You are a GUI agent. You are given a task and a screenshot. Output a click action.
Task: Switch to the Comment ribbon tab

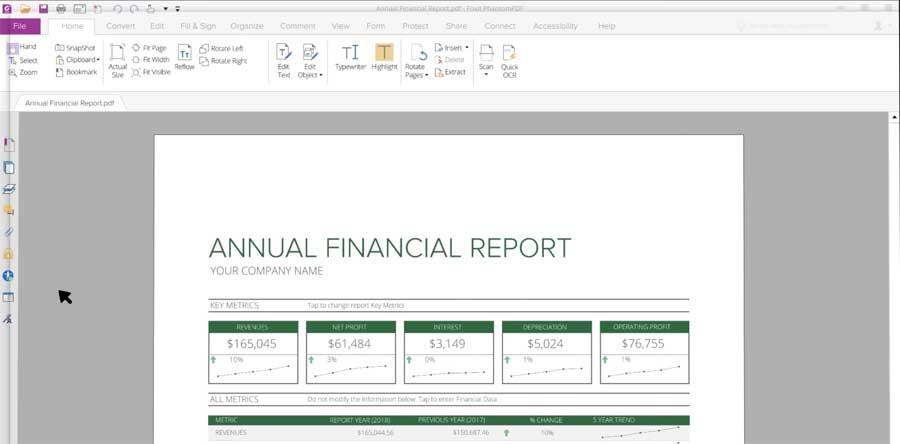click(297, 26)
